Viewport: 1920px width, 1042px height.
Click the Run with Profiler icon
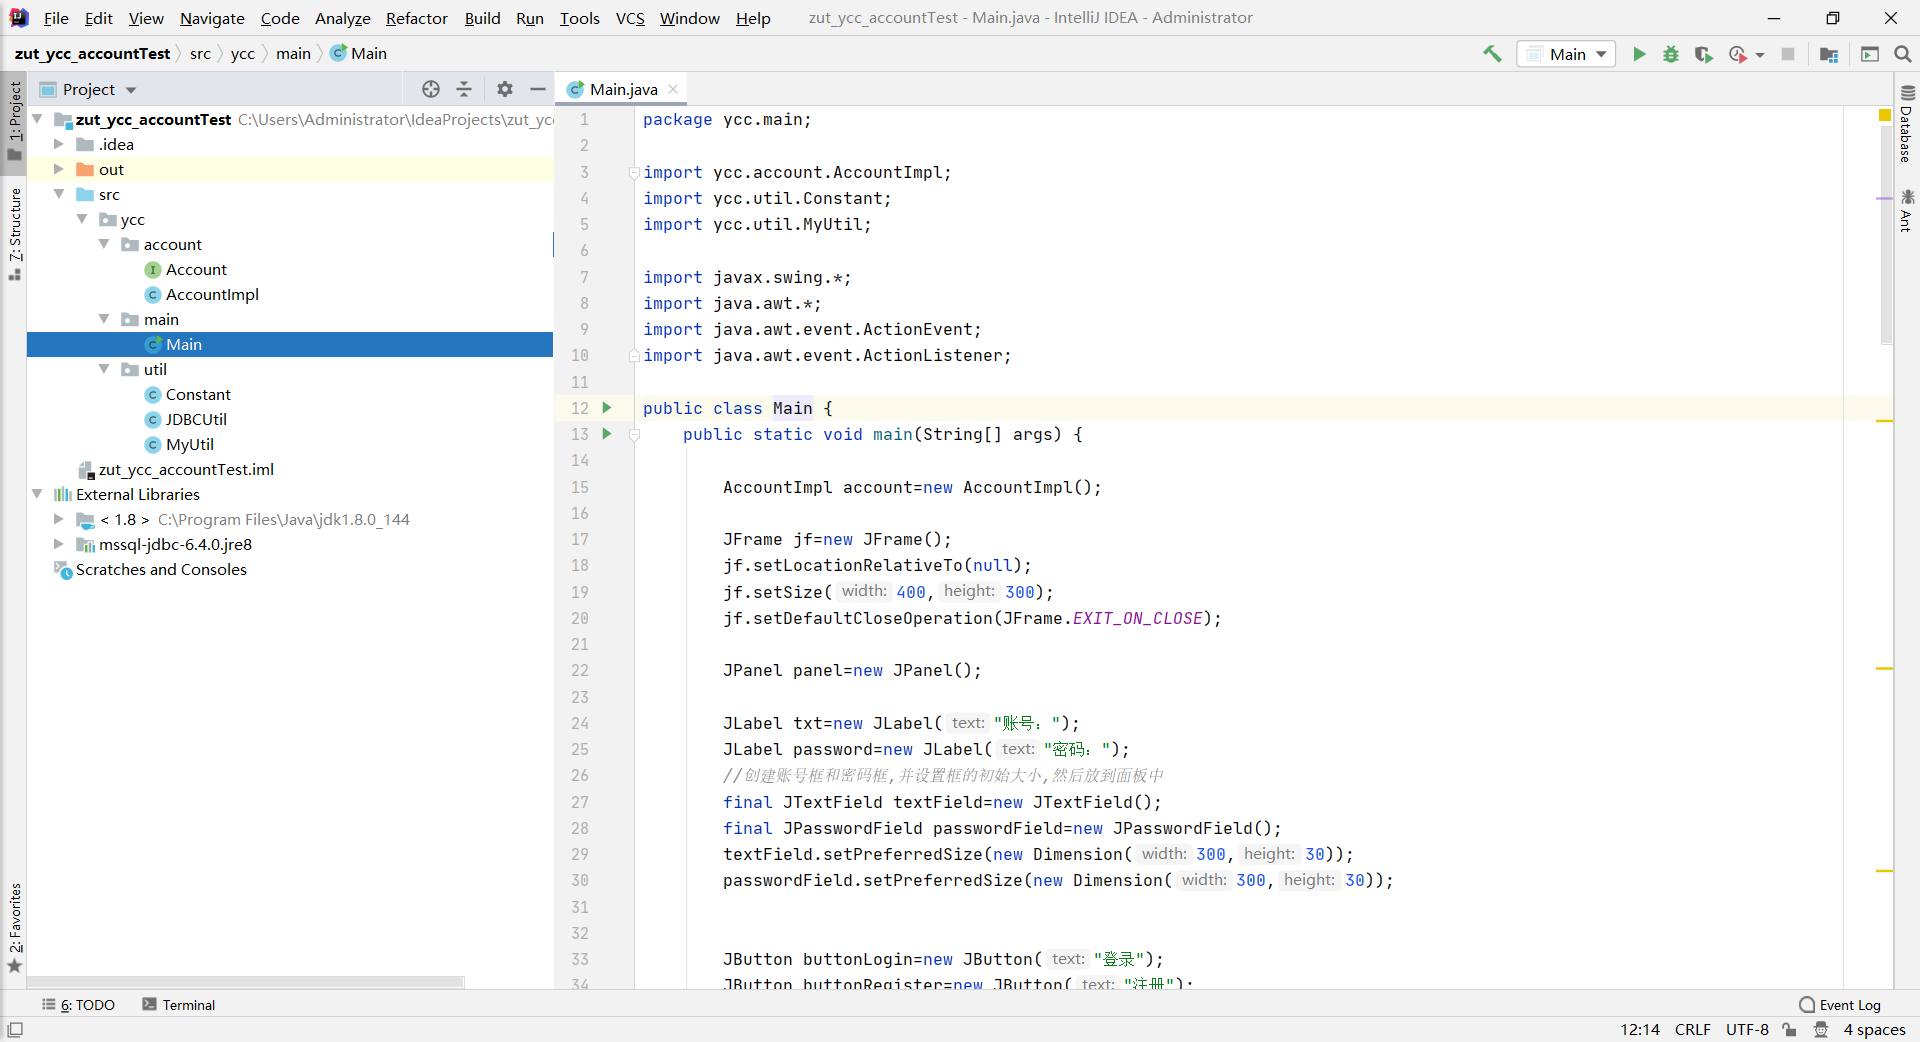[x=1738, y=54]
